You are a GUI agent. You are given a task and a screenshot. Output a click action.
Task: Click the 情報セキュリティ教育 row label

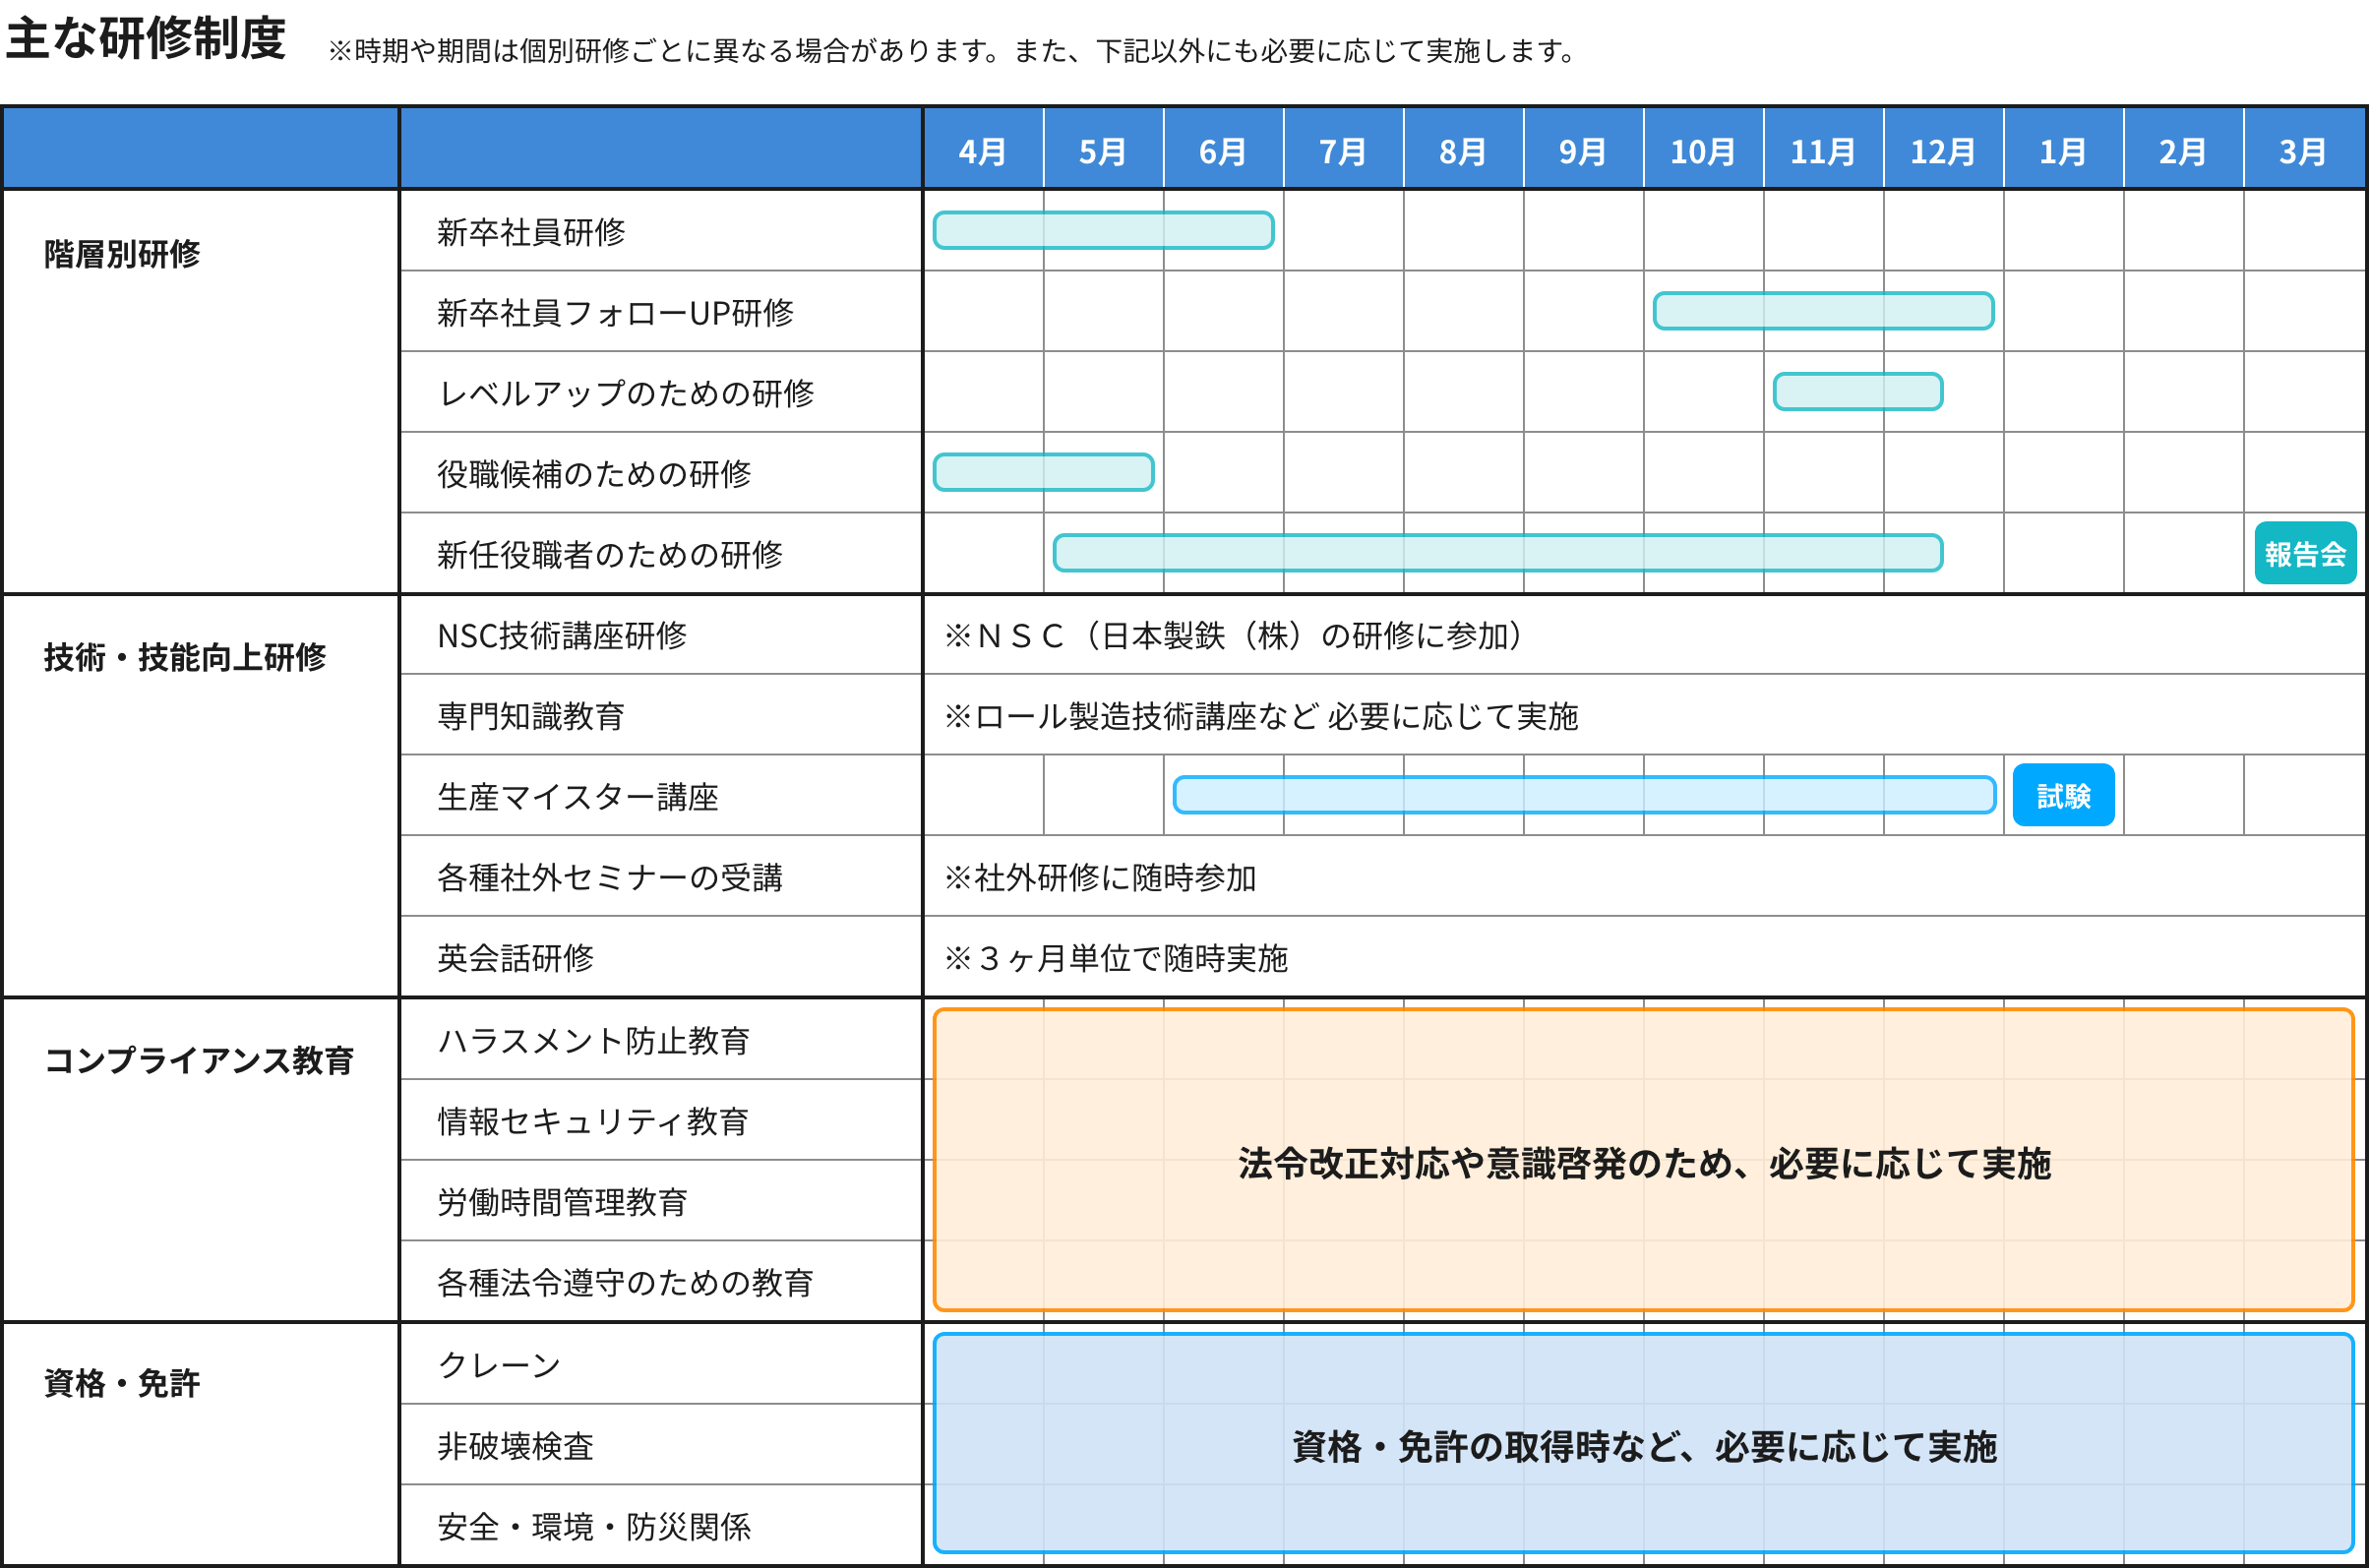pyautogui.click(x=594, y=1121)
